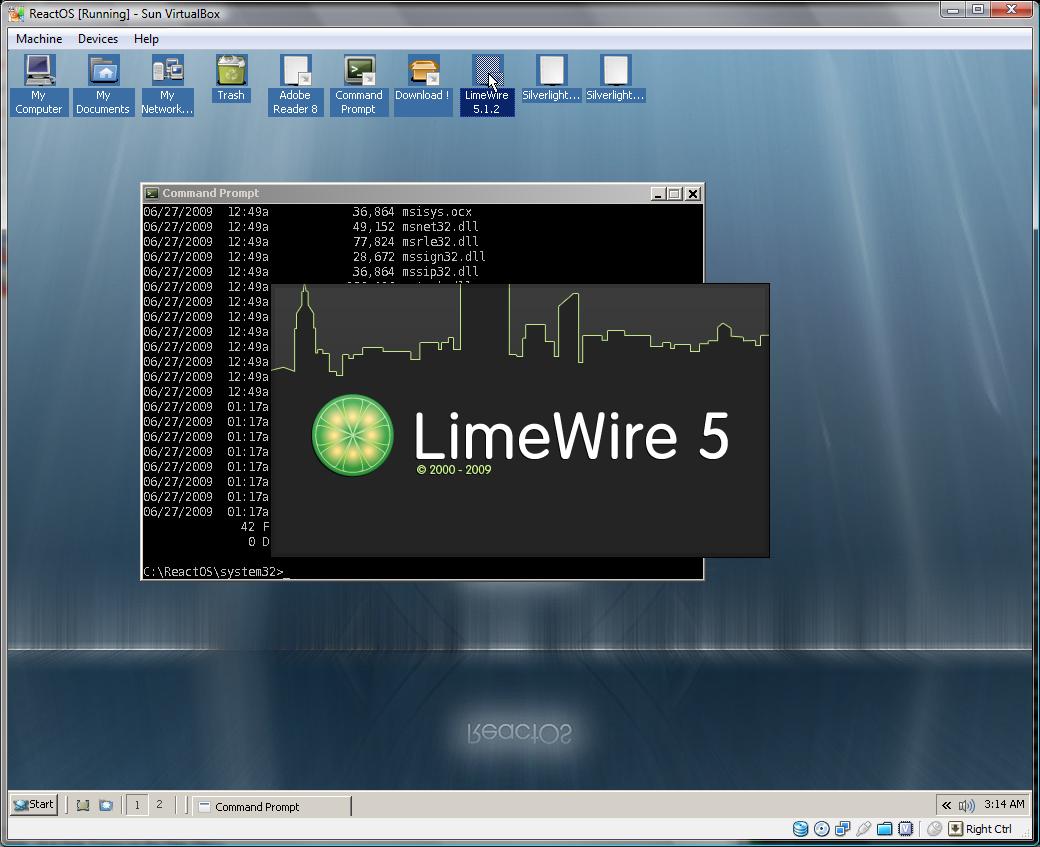Select the first Silverlight desktop icon
Viewport: 1040px width, 847px height.
point(551,78)
